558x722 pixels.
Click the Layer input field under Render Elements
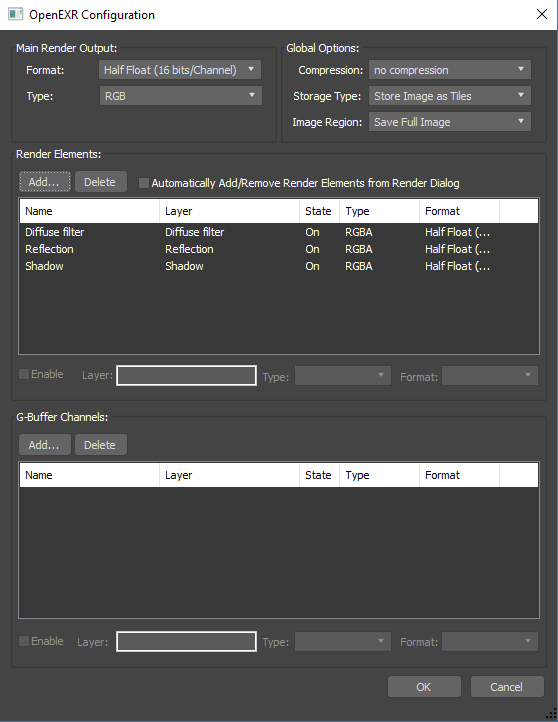click(186, 375)
